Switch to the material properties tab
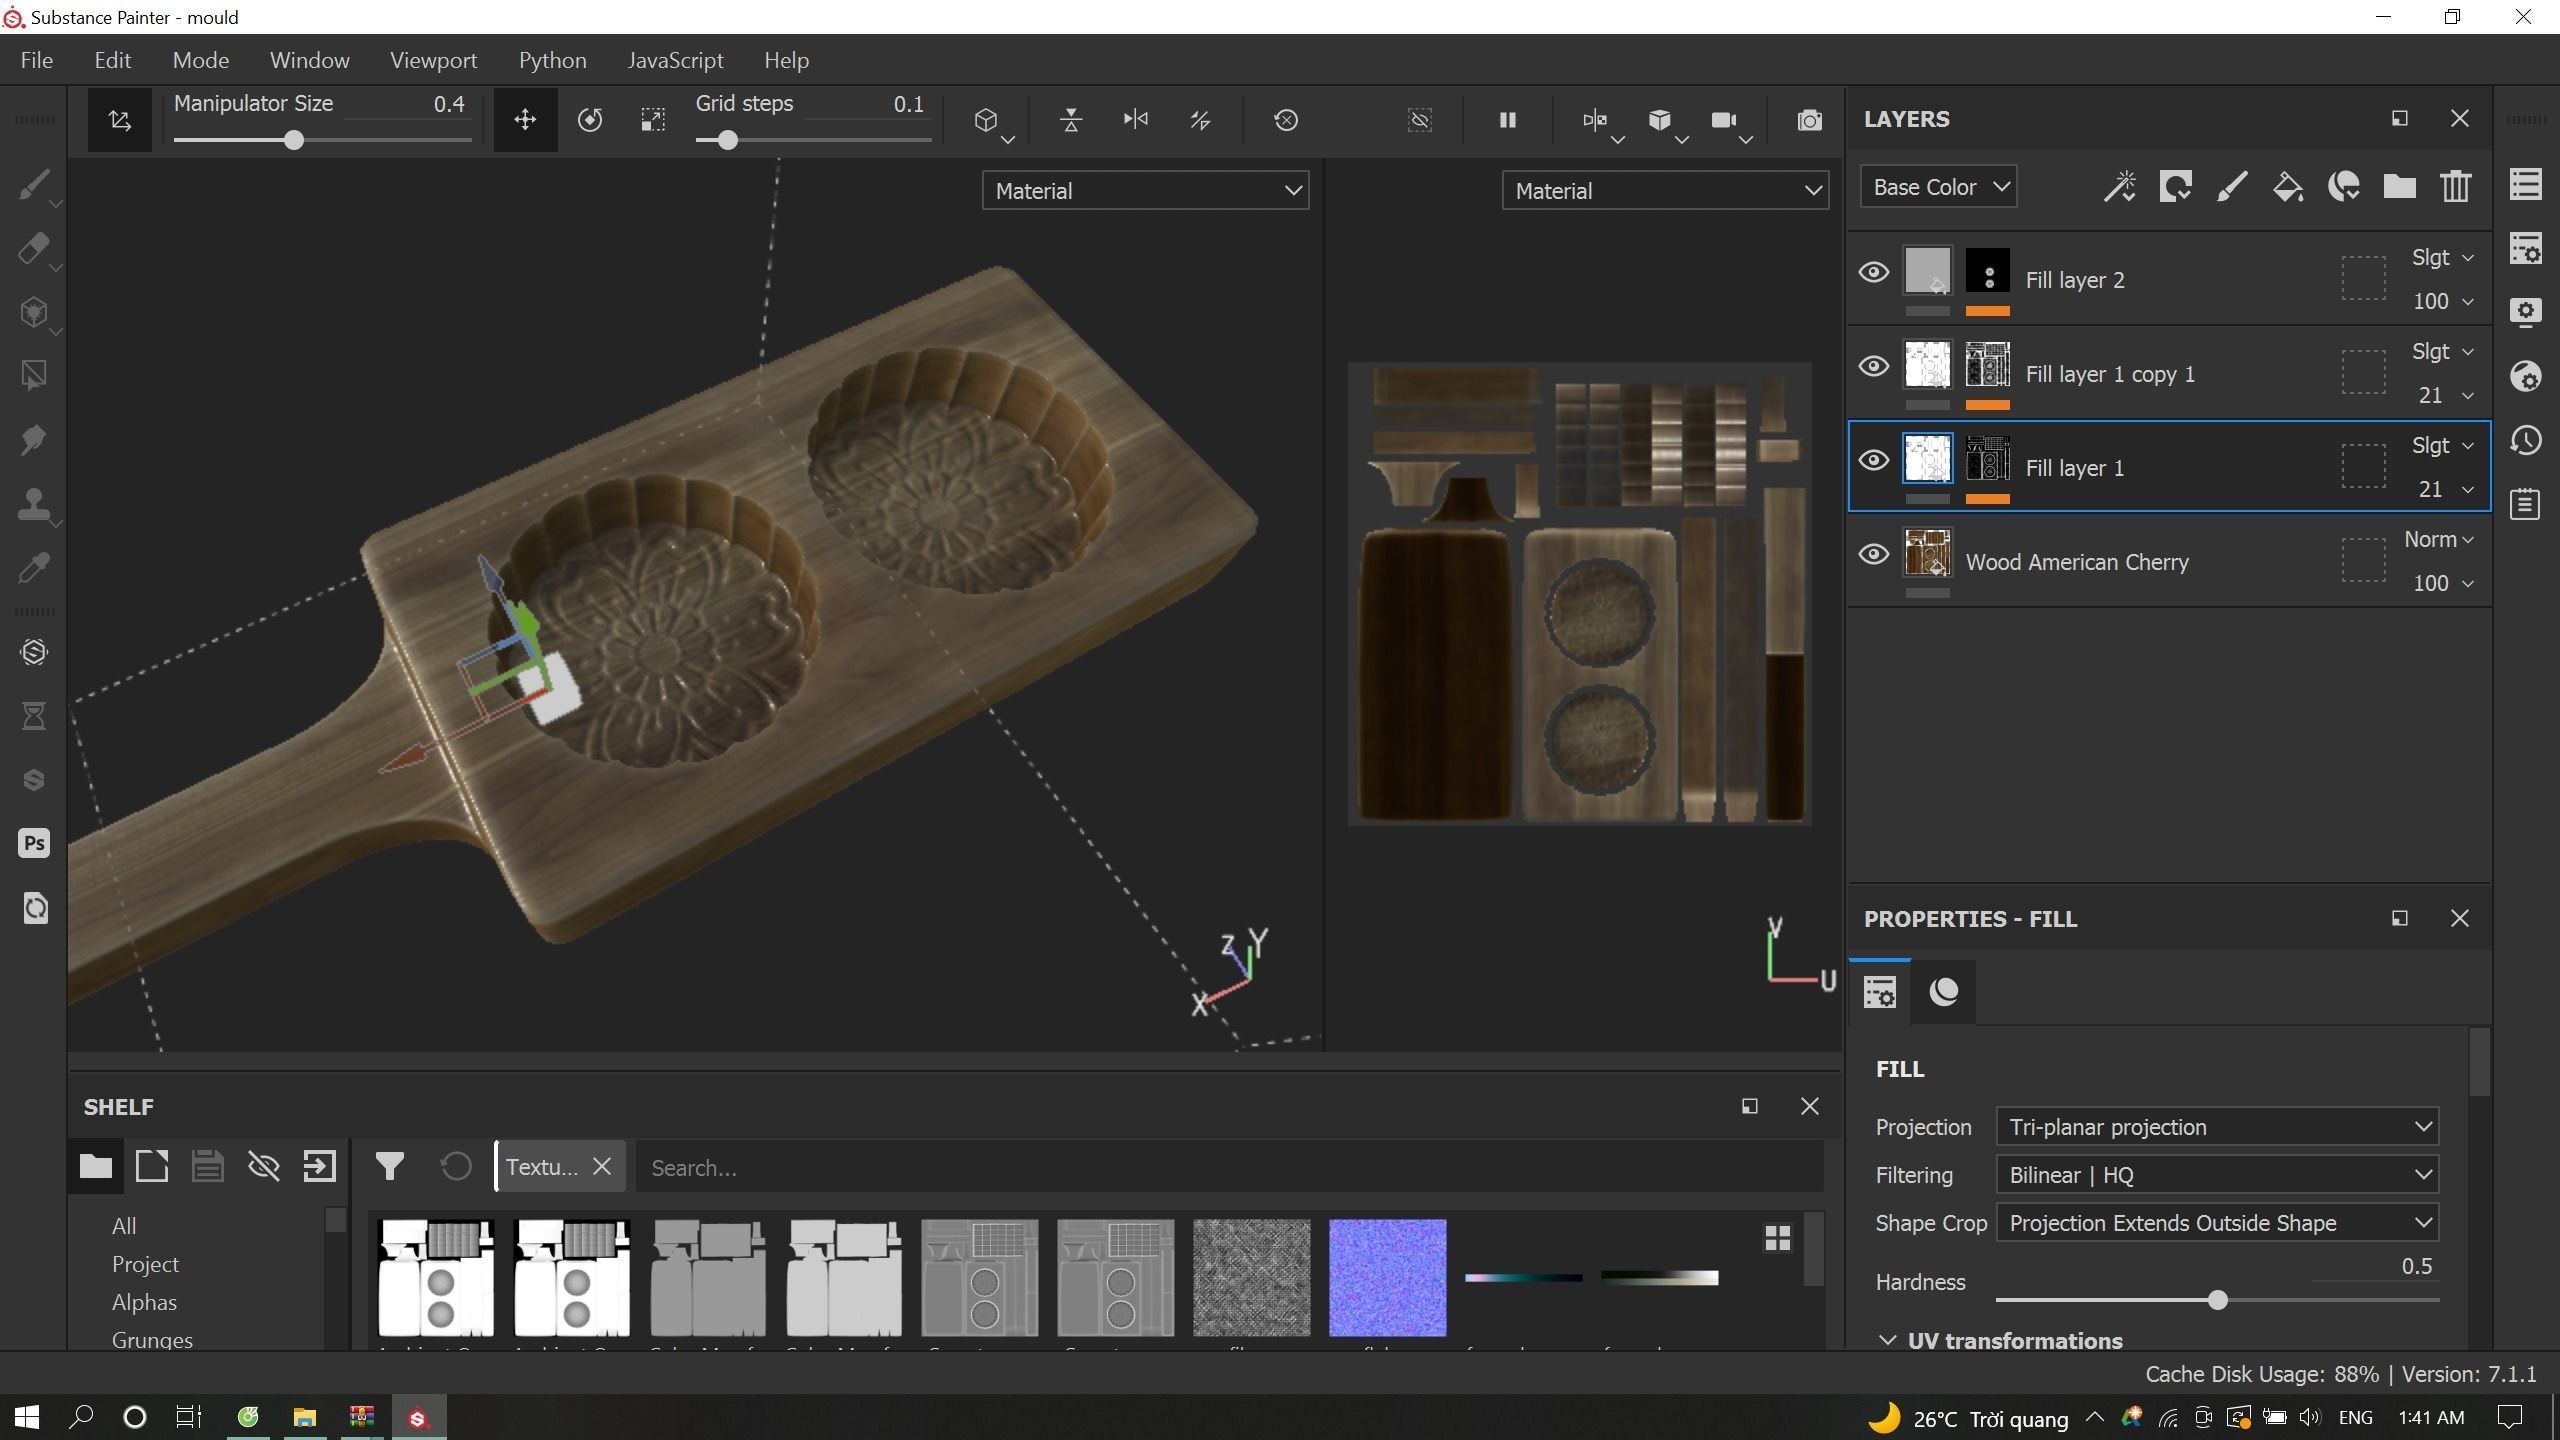2560x1440 pixels. 1943,992
